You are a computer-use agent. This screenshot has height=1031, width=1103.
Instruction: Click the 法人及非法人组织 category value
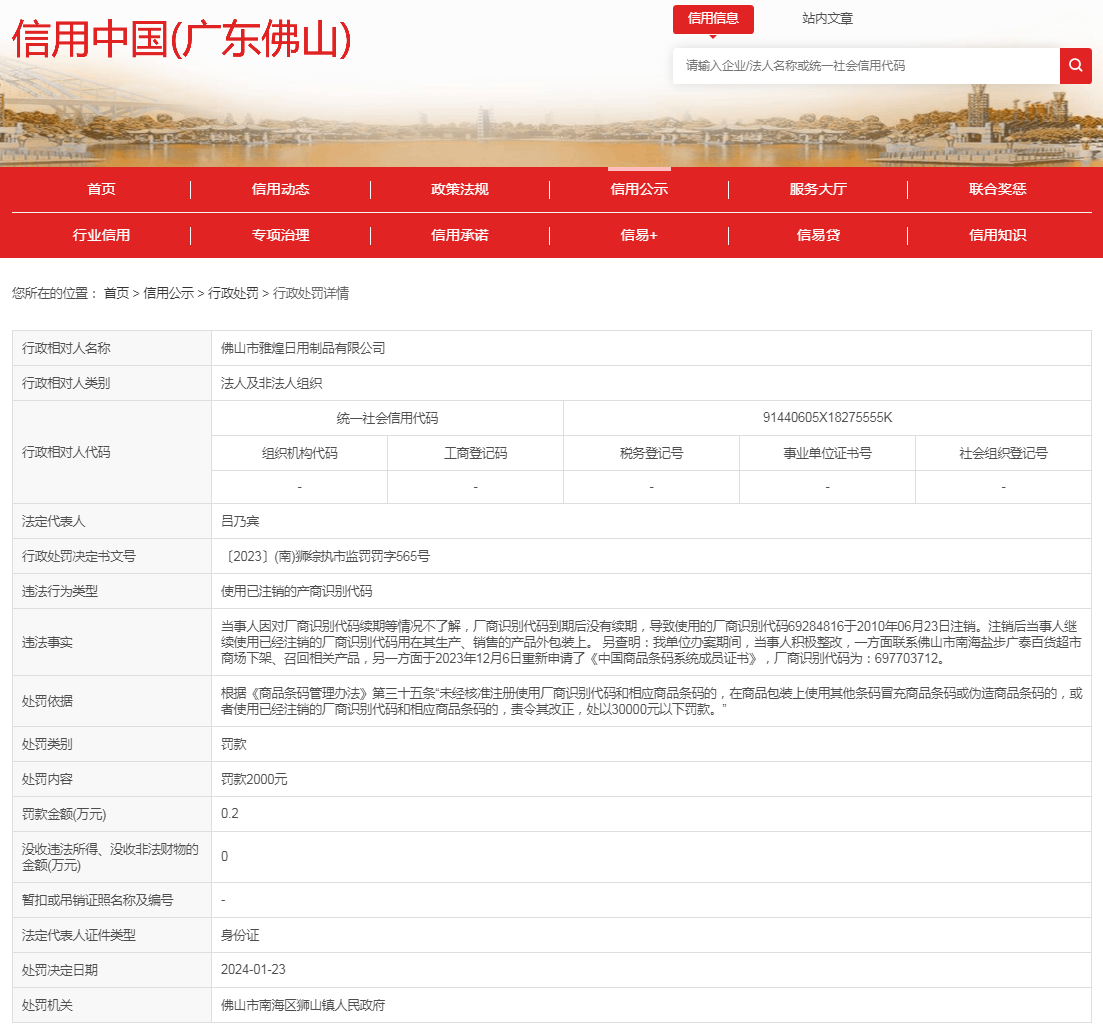(272, 383)
